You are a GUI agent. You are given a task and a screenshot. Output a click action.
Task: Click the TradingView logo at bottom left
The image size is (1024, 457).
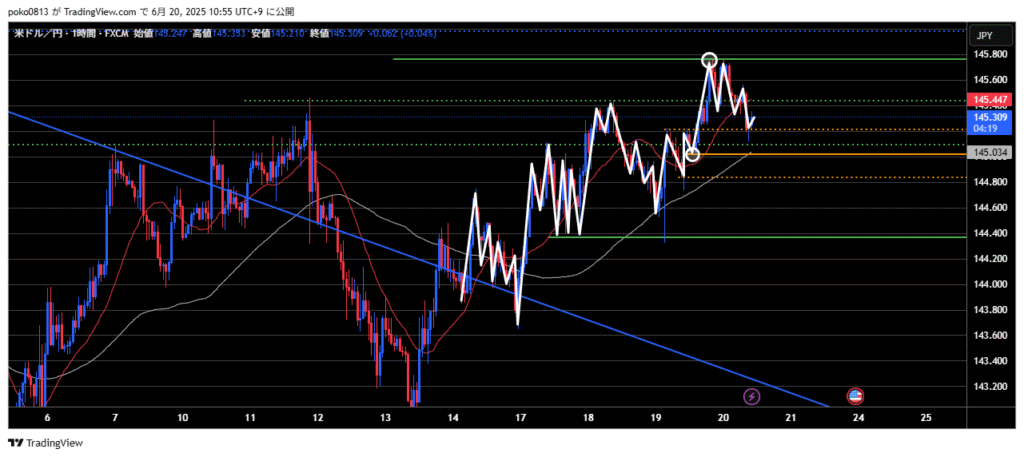click(x=46, y=443)
